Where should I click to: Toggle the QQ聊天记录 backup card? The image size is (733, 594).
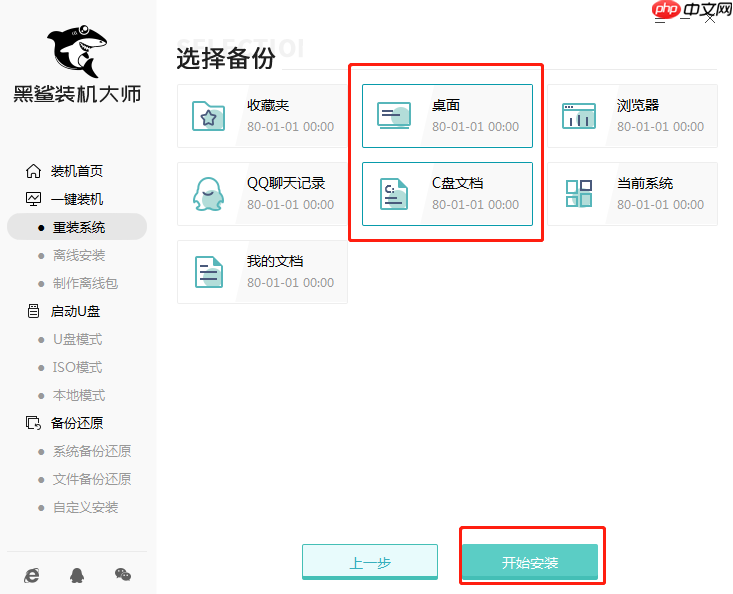[262, 194]
